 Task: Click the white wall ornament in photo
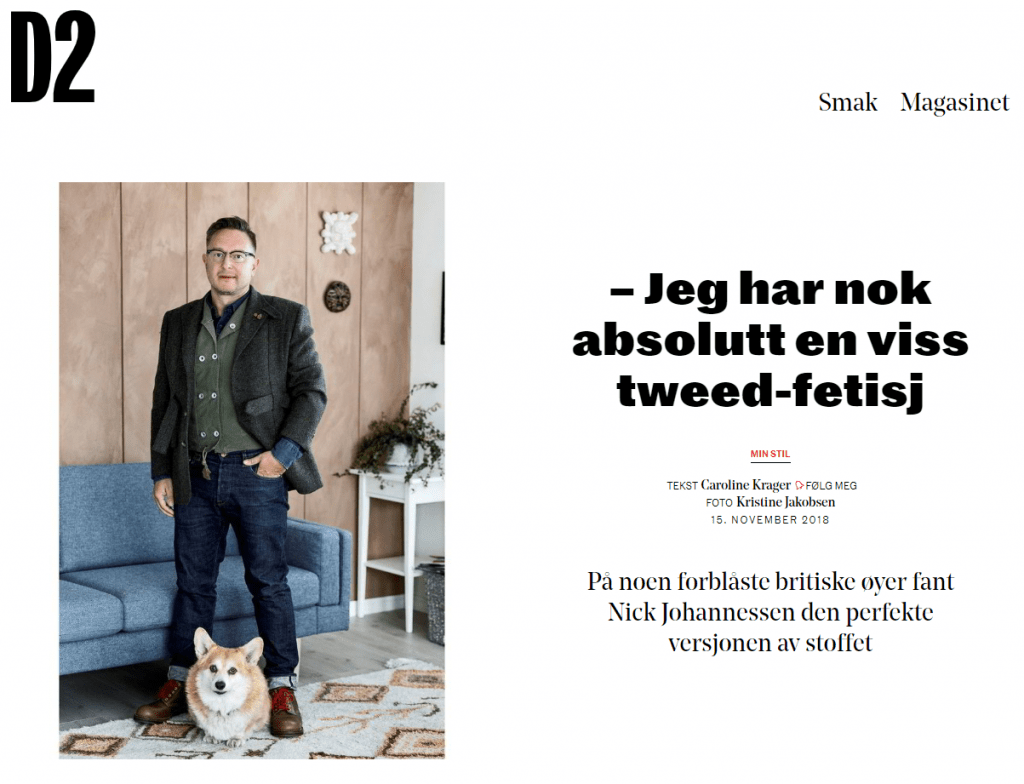click(339, 232)
